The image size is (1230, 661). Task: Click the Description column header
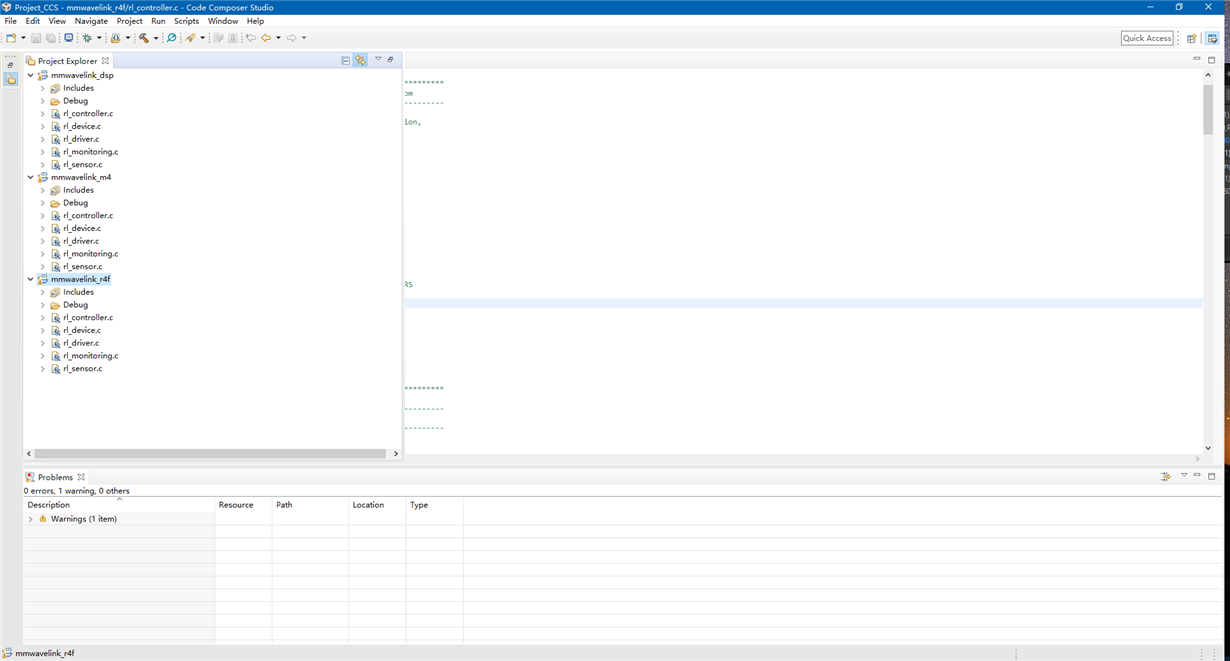[x=119, y=505]
